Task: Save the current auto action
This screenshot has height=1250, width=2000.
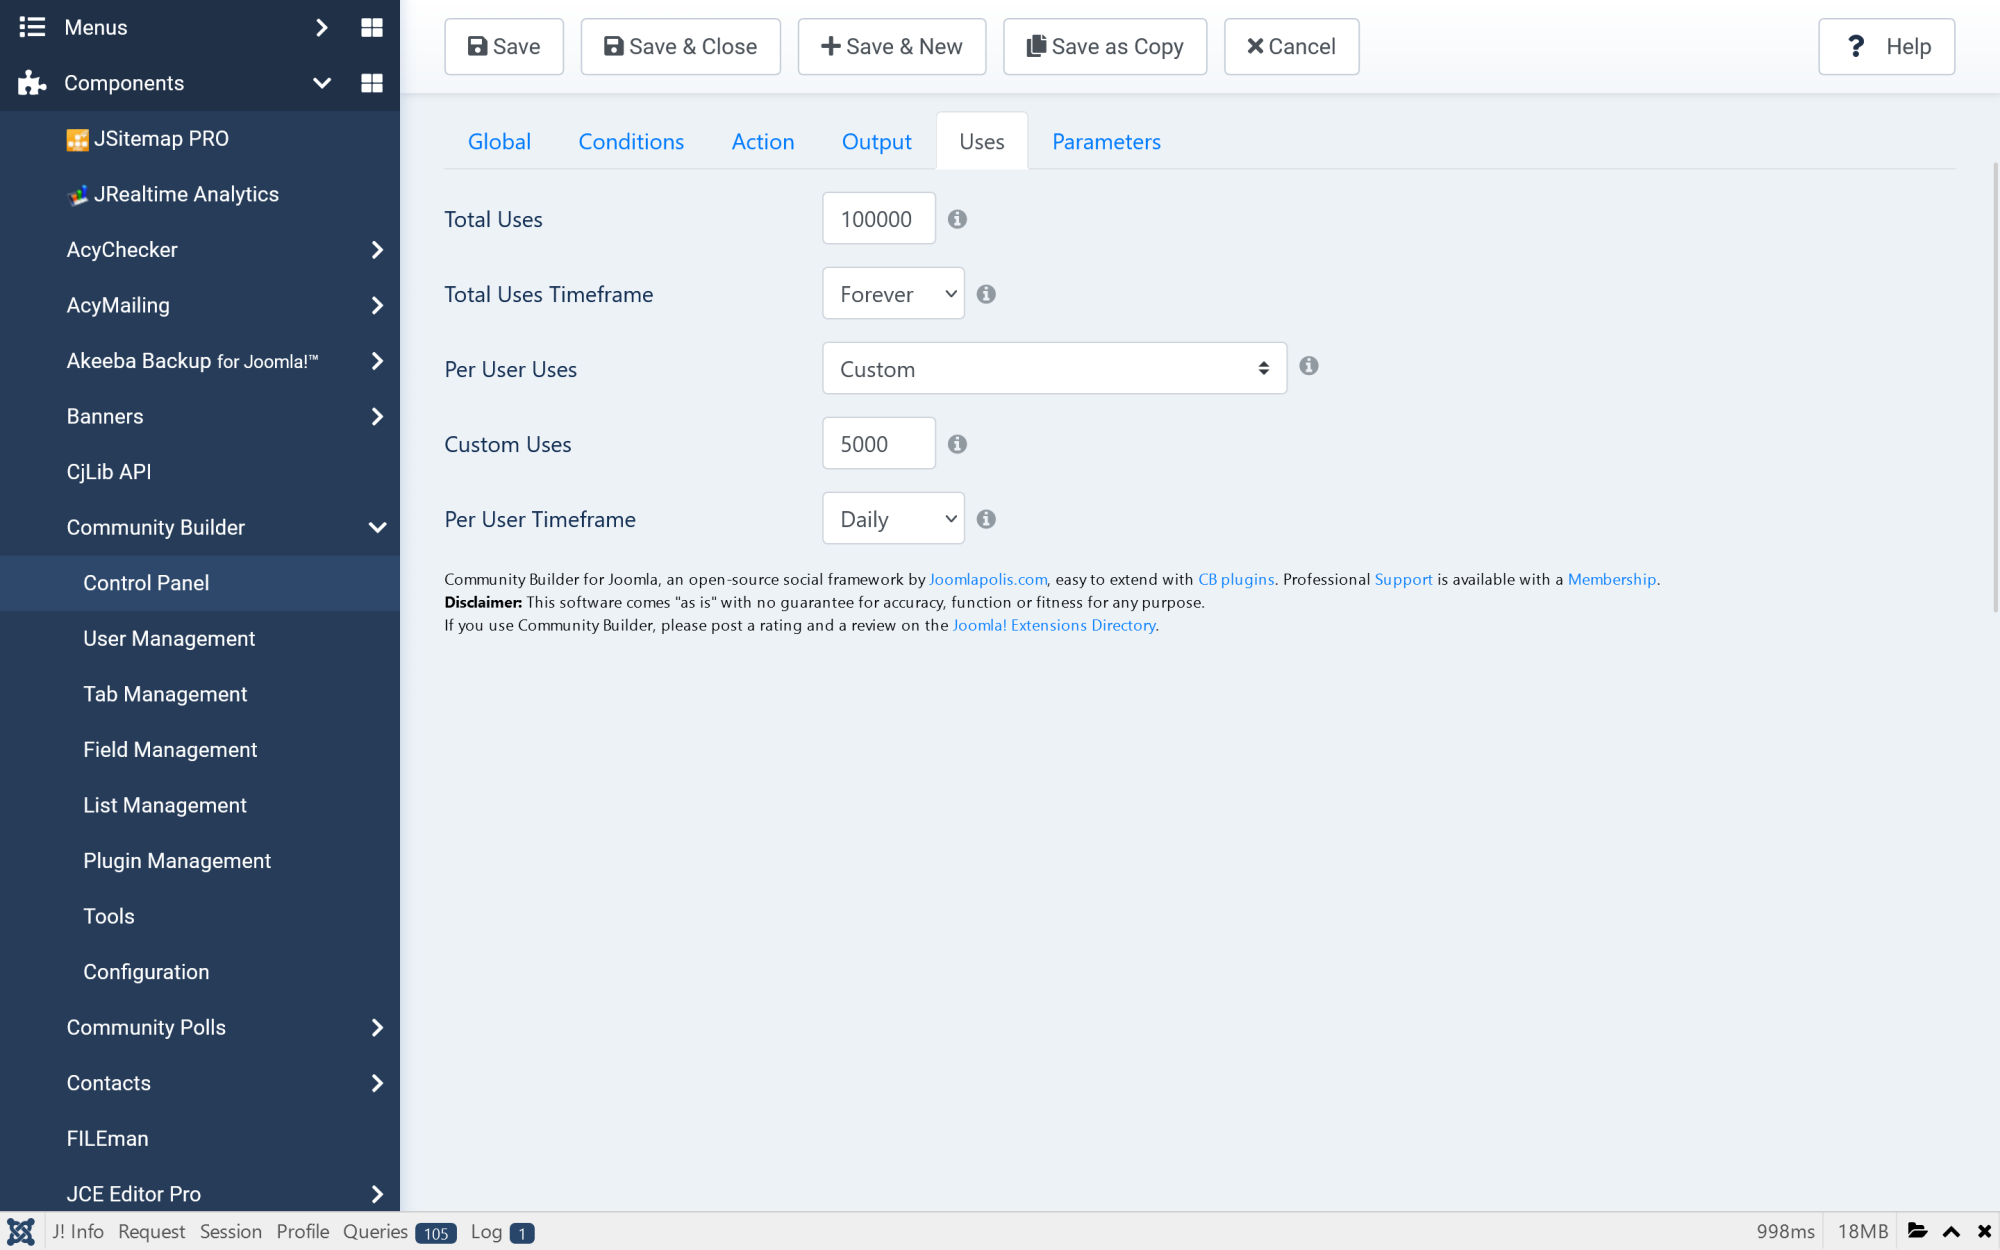Action: (x=504, y=47)
